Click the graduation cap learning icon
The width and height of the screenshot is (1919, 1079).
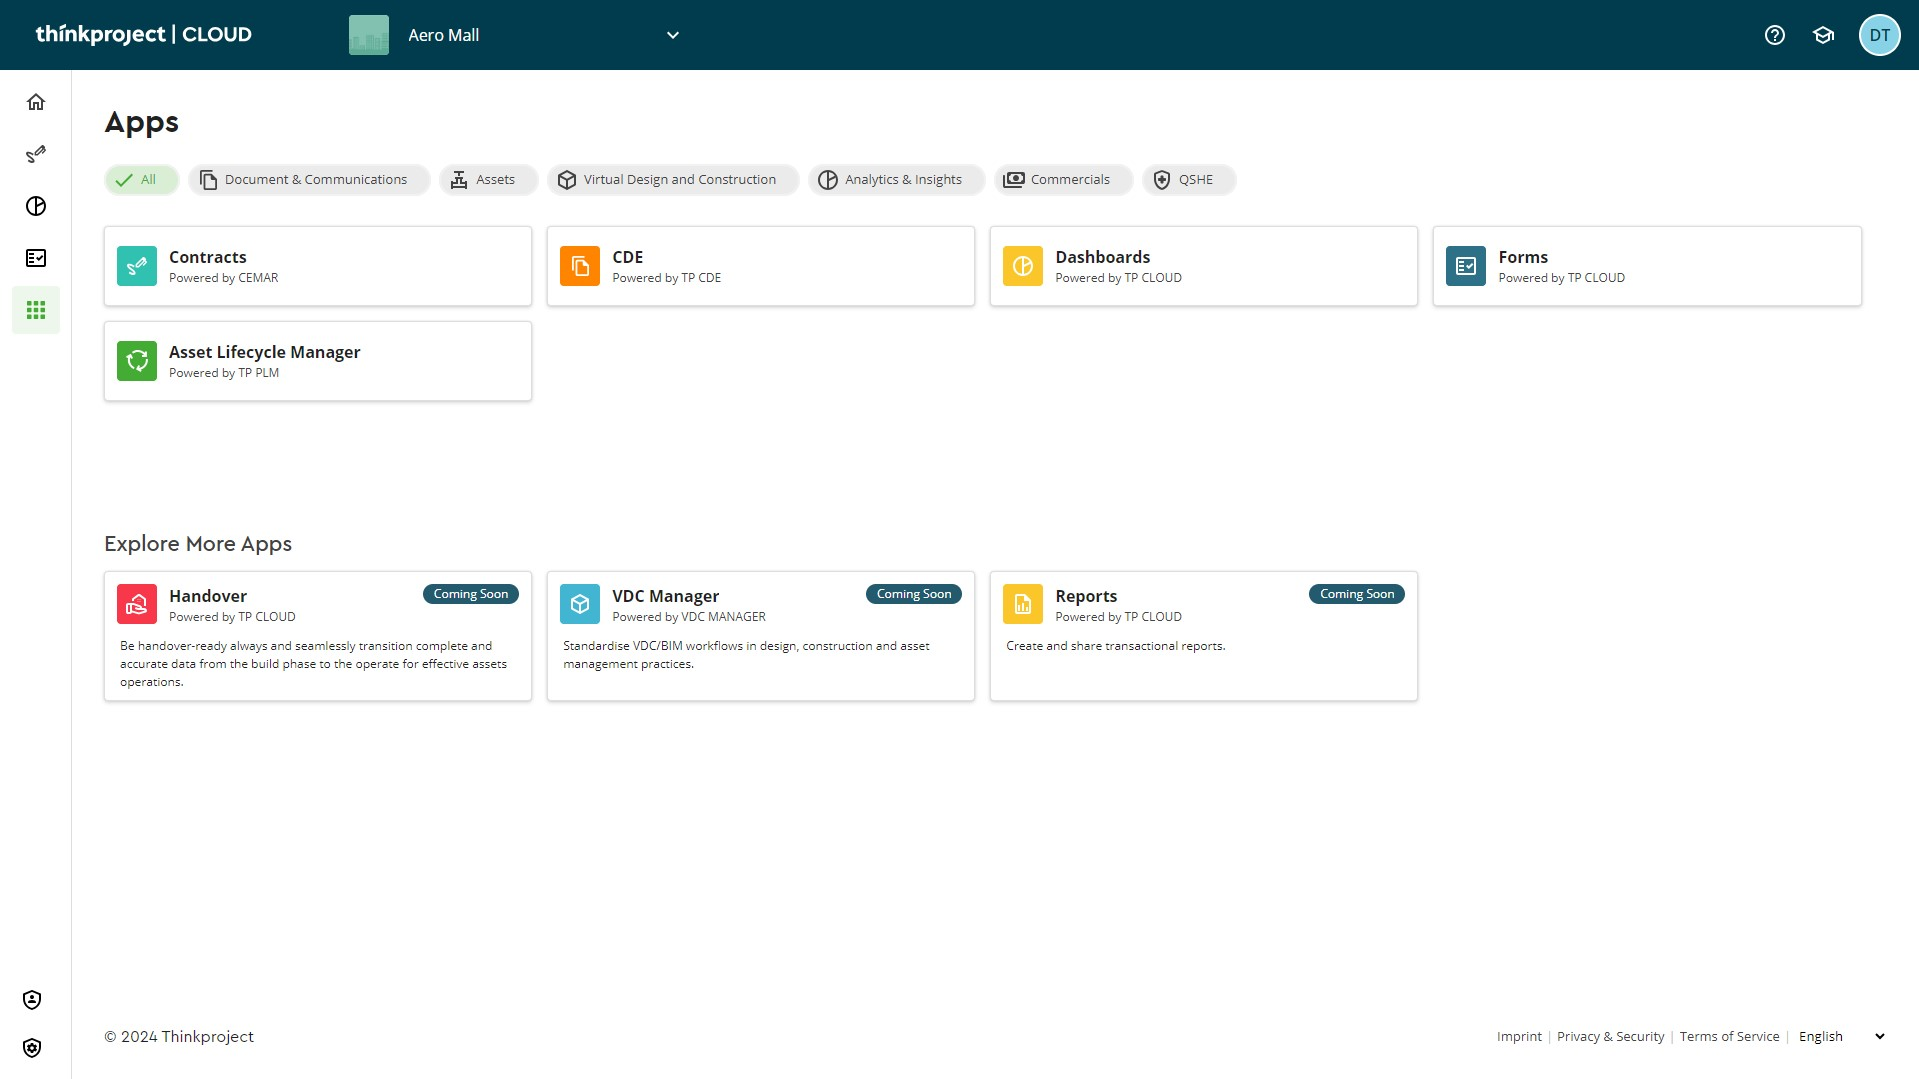pos(1823,35)
